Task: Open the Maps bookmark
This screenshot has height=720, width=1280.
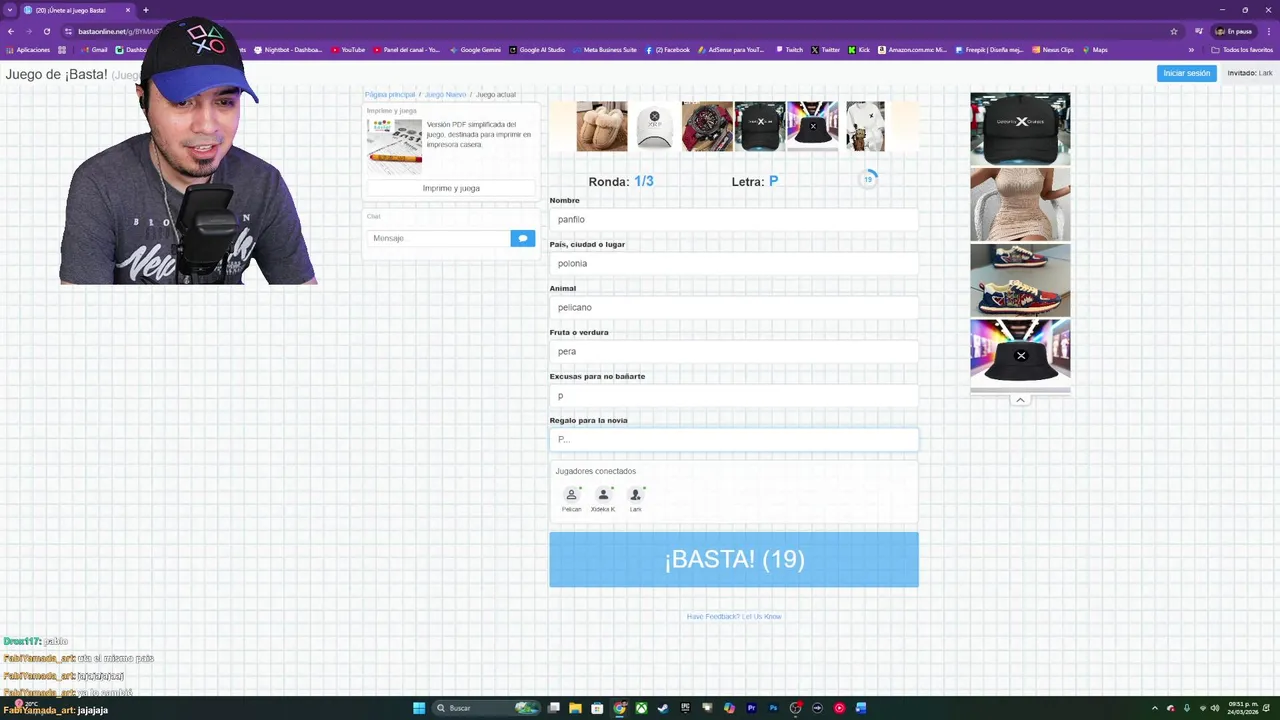Action: pyautogui.click(x=1094, y=50)
